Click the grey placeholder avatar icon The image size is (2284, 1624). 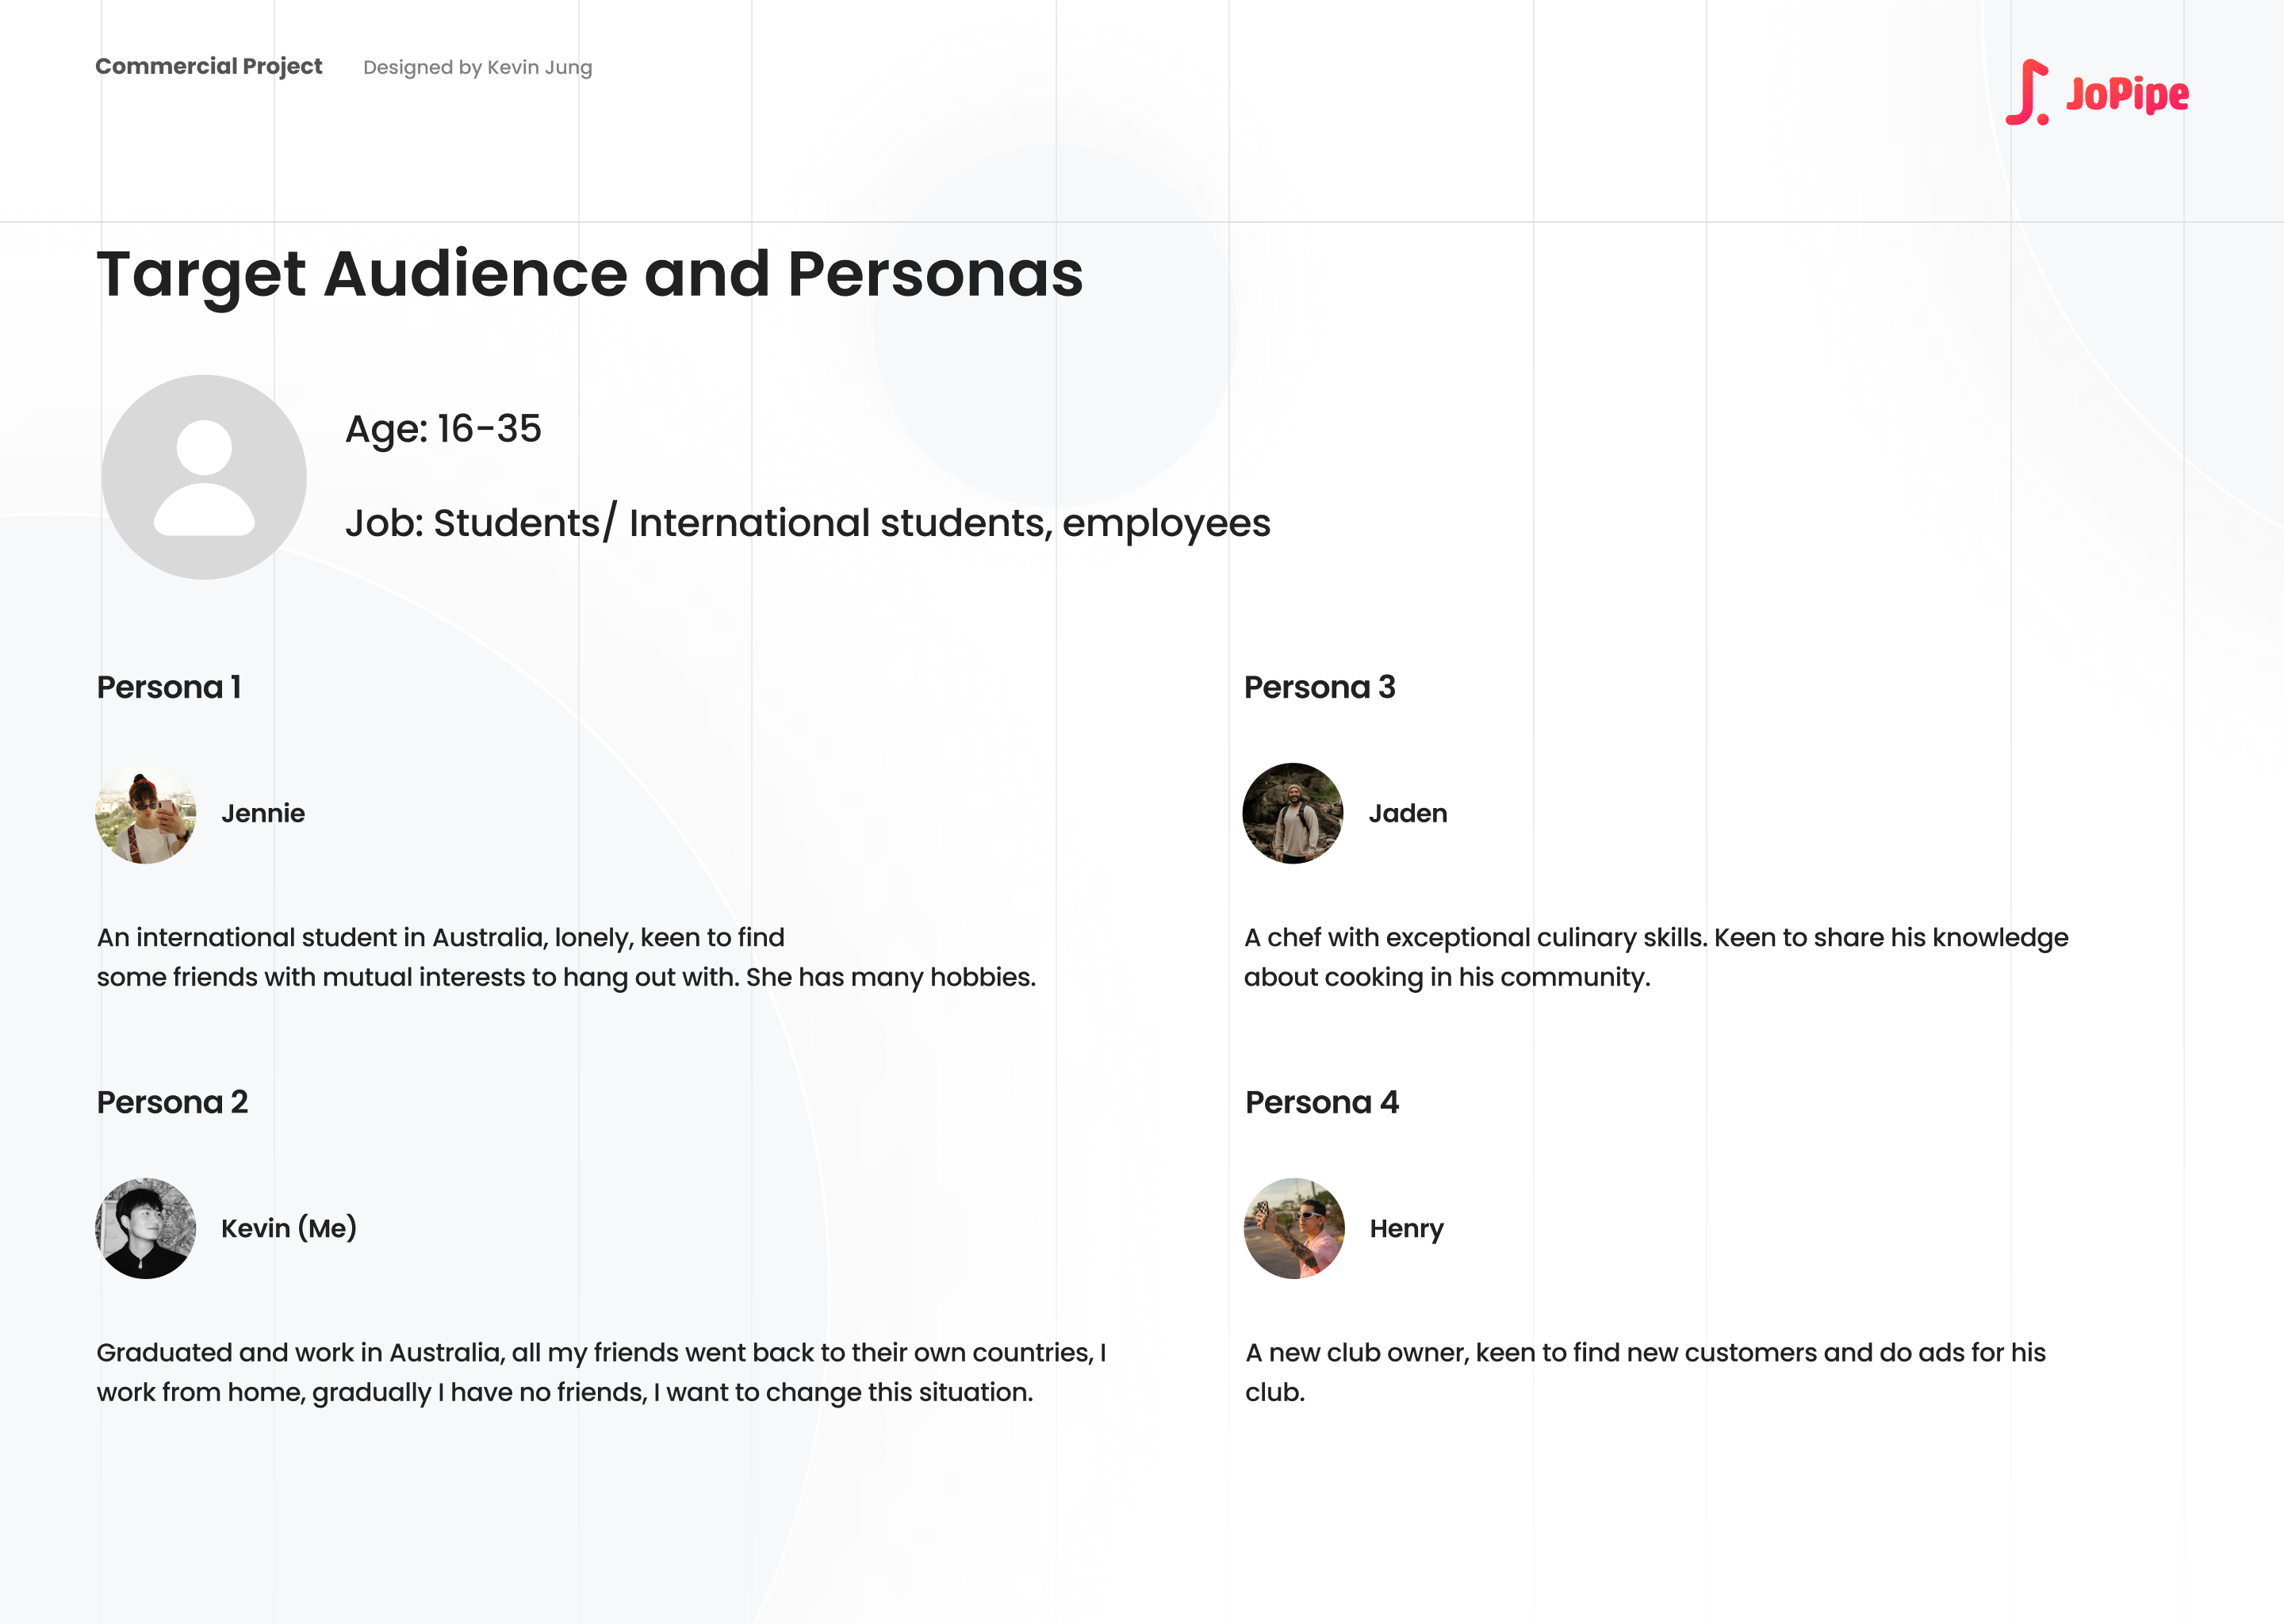pyautogui.click(x=204, y=477)
